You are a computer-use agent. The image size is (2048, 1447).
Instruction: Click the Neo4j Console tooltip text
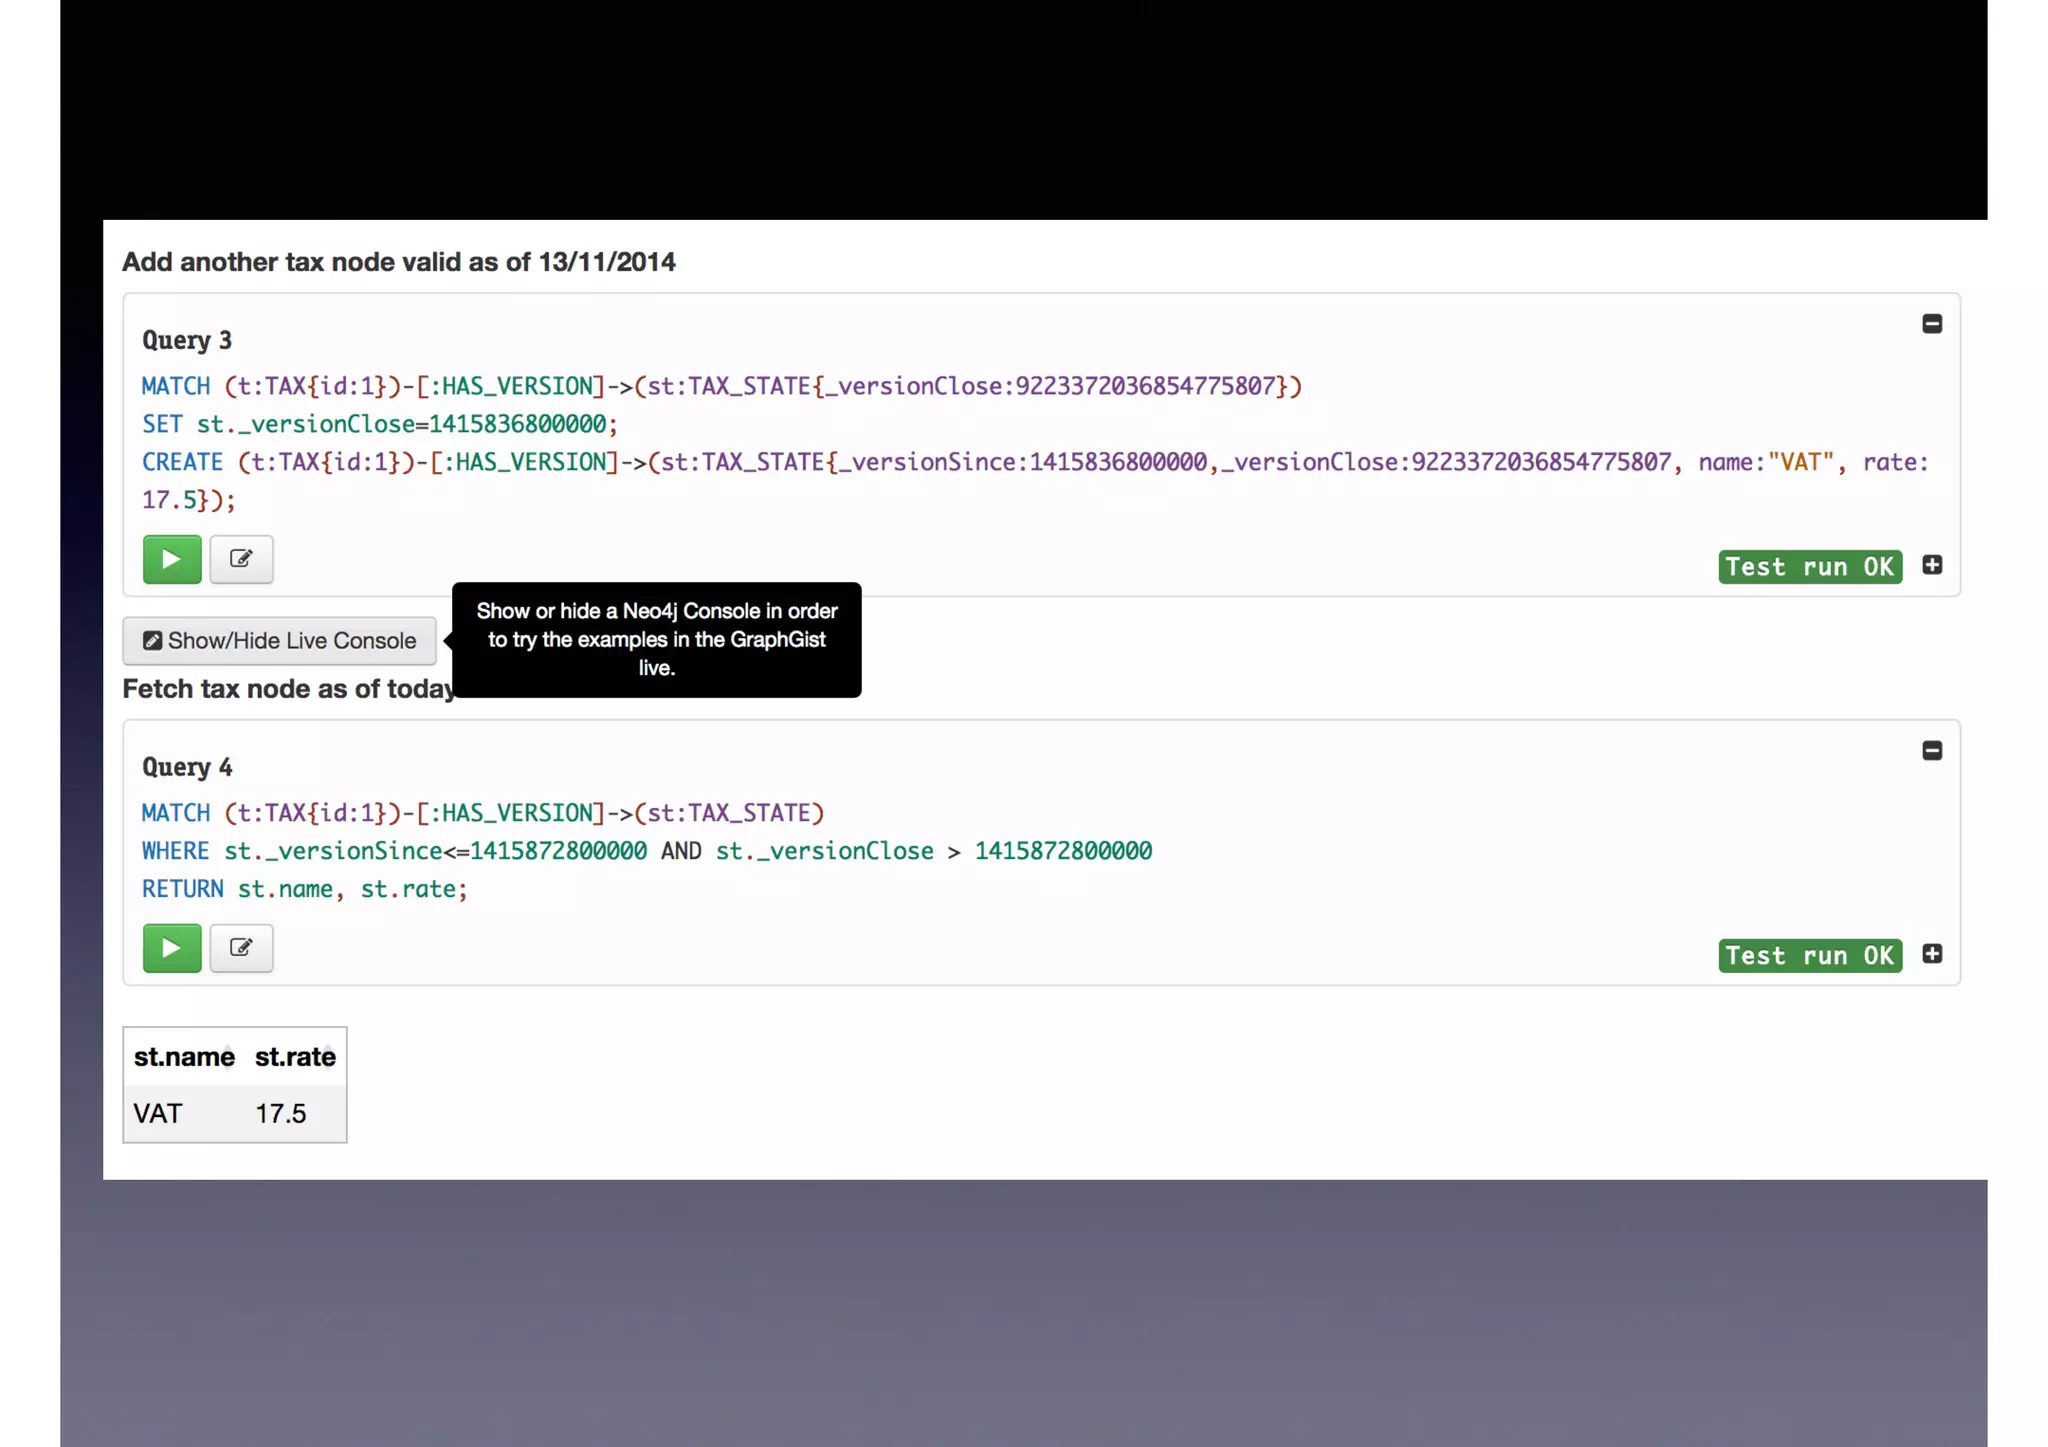[656, 639]
